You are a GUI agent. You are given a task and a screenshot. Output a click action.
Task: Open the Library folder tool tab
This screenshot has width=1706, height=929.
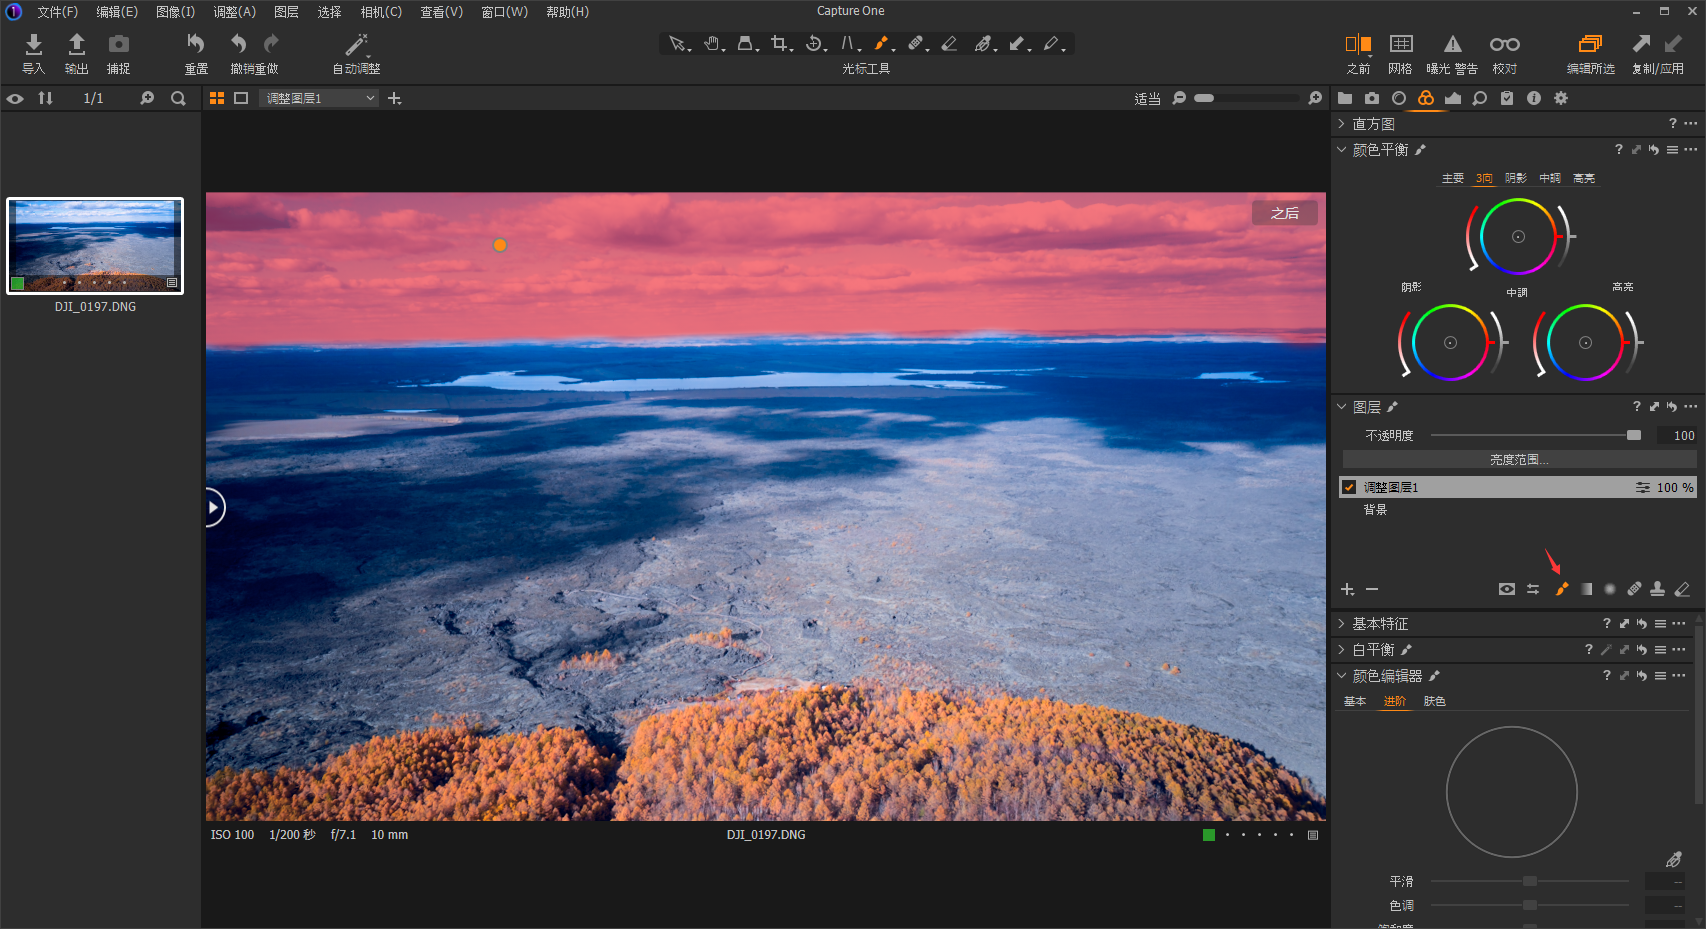tap(1345, 98)
